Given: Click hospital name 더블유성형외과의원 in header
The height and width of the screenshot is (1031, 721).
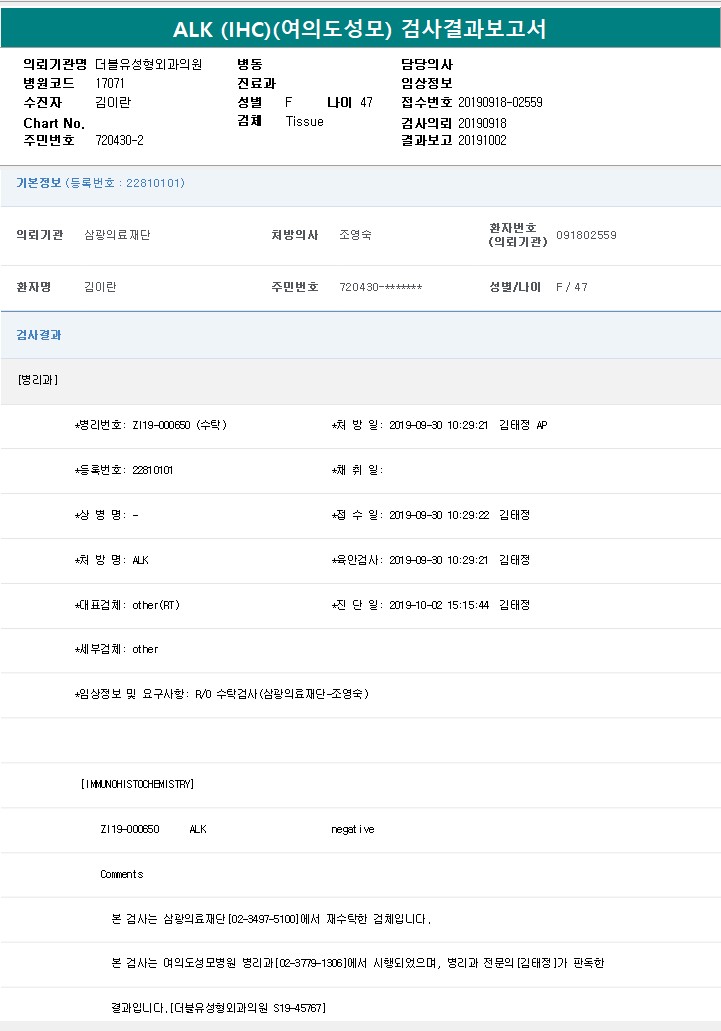Looking at the screenshot, I should click(x=149, y=64).
